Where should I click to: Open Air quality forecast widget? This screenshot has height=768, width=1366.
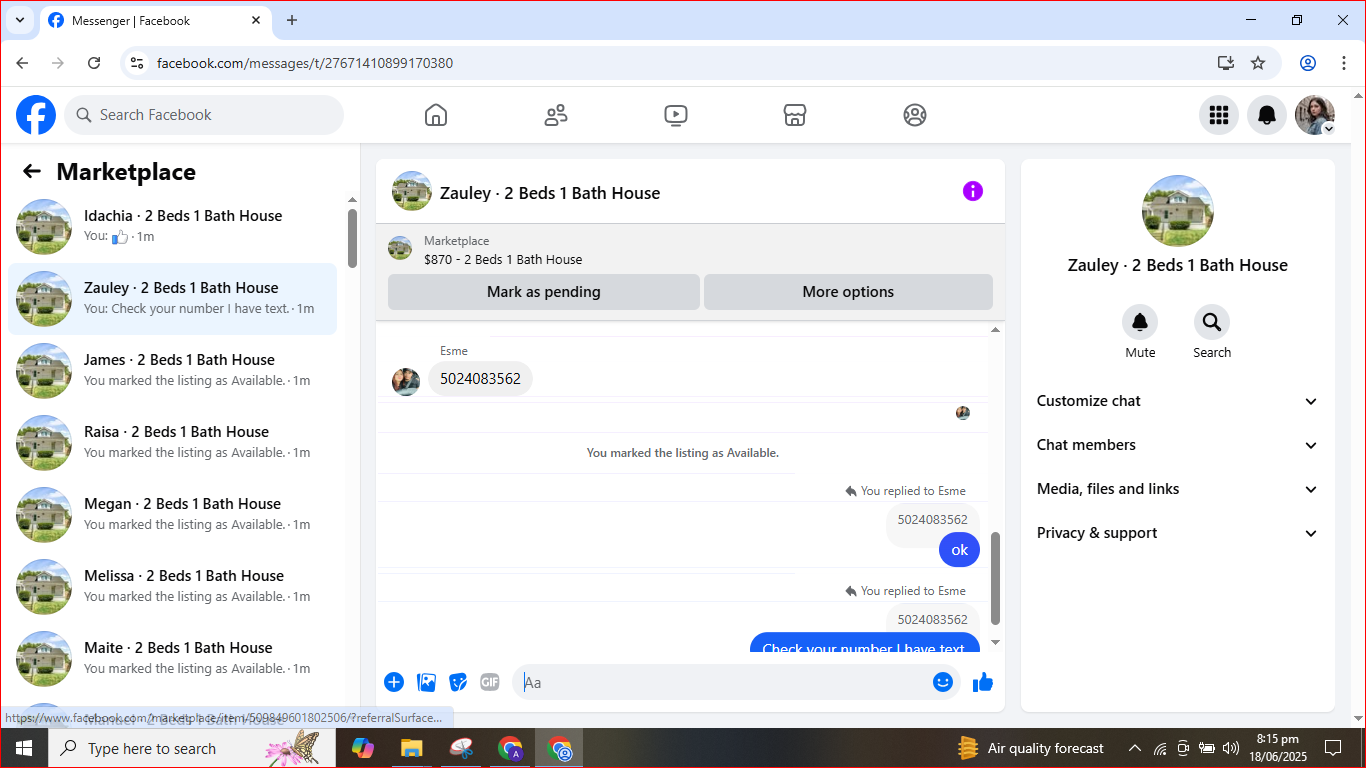click(x=1030, y=748)
